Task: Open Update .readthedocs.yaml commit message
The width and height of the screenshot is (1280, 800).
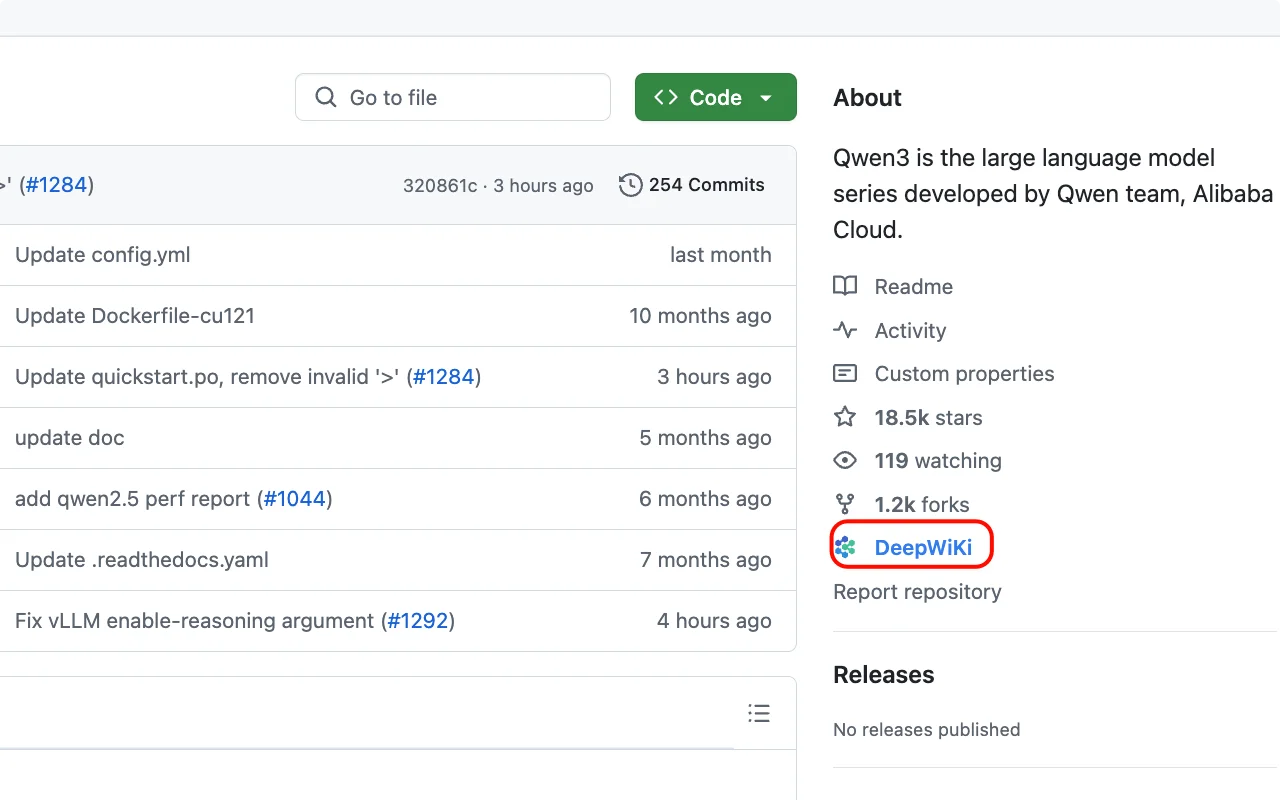Action: coord(142,560)
